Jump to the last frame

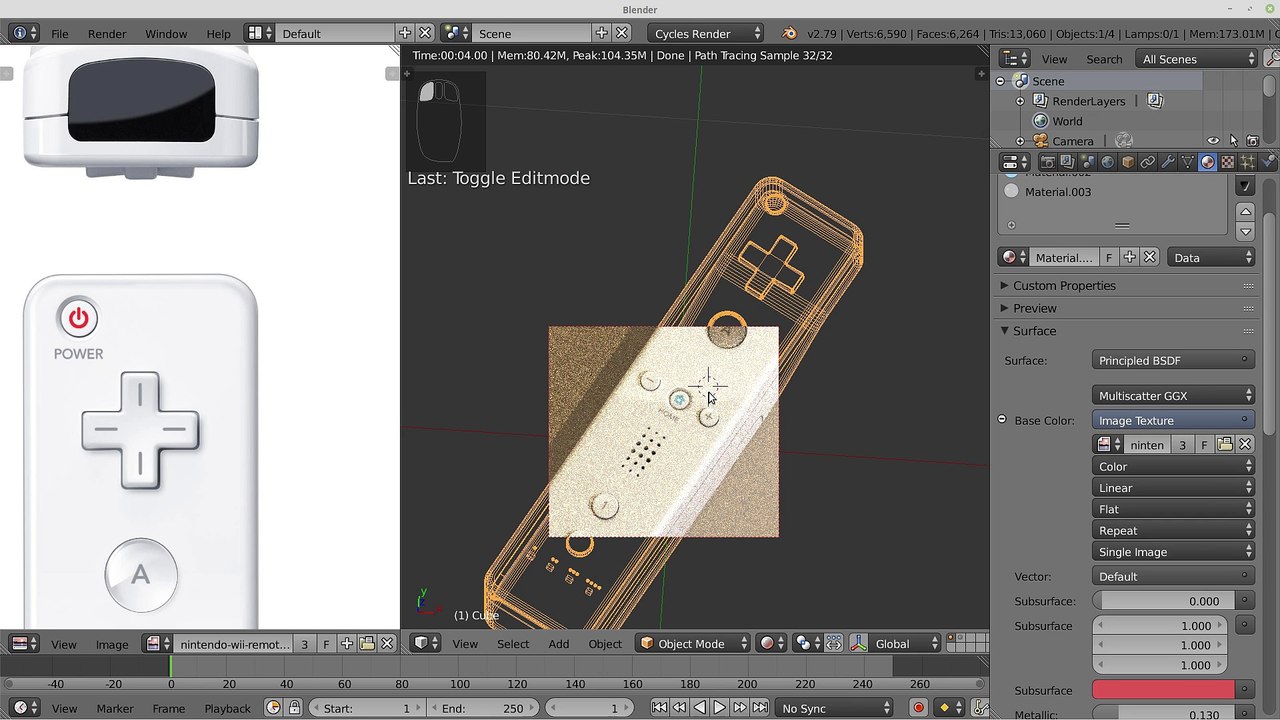pyautogui.click(x=759, y=708)
